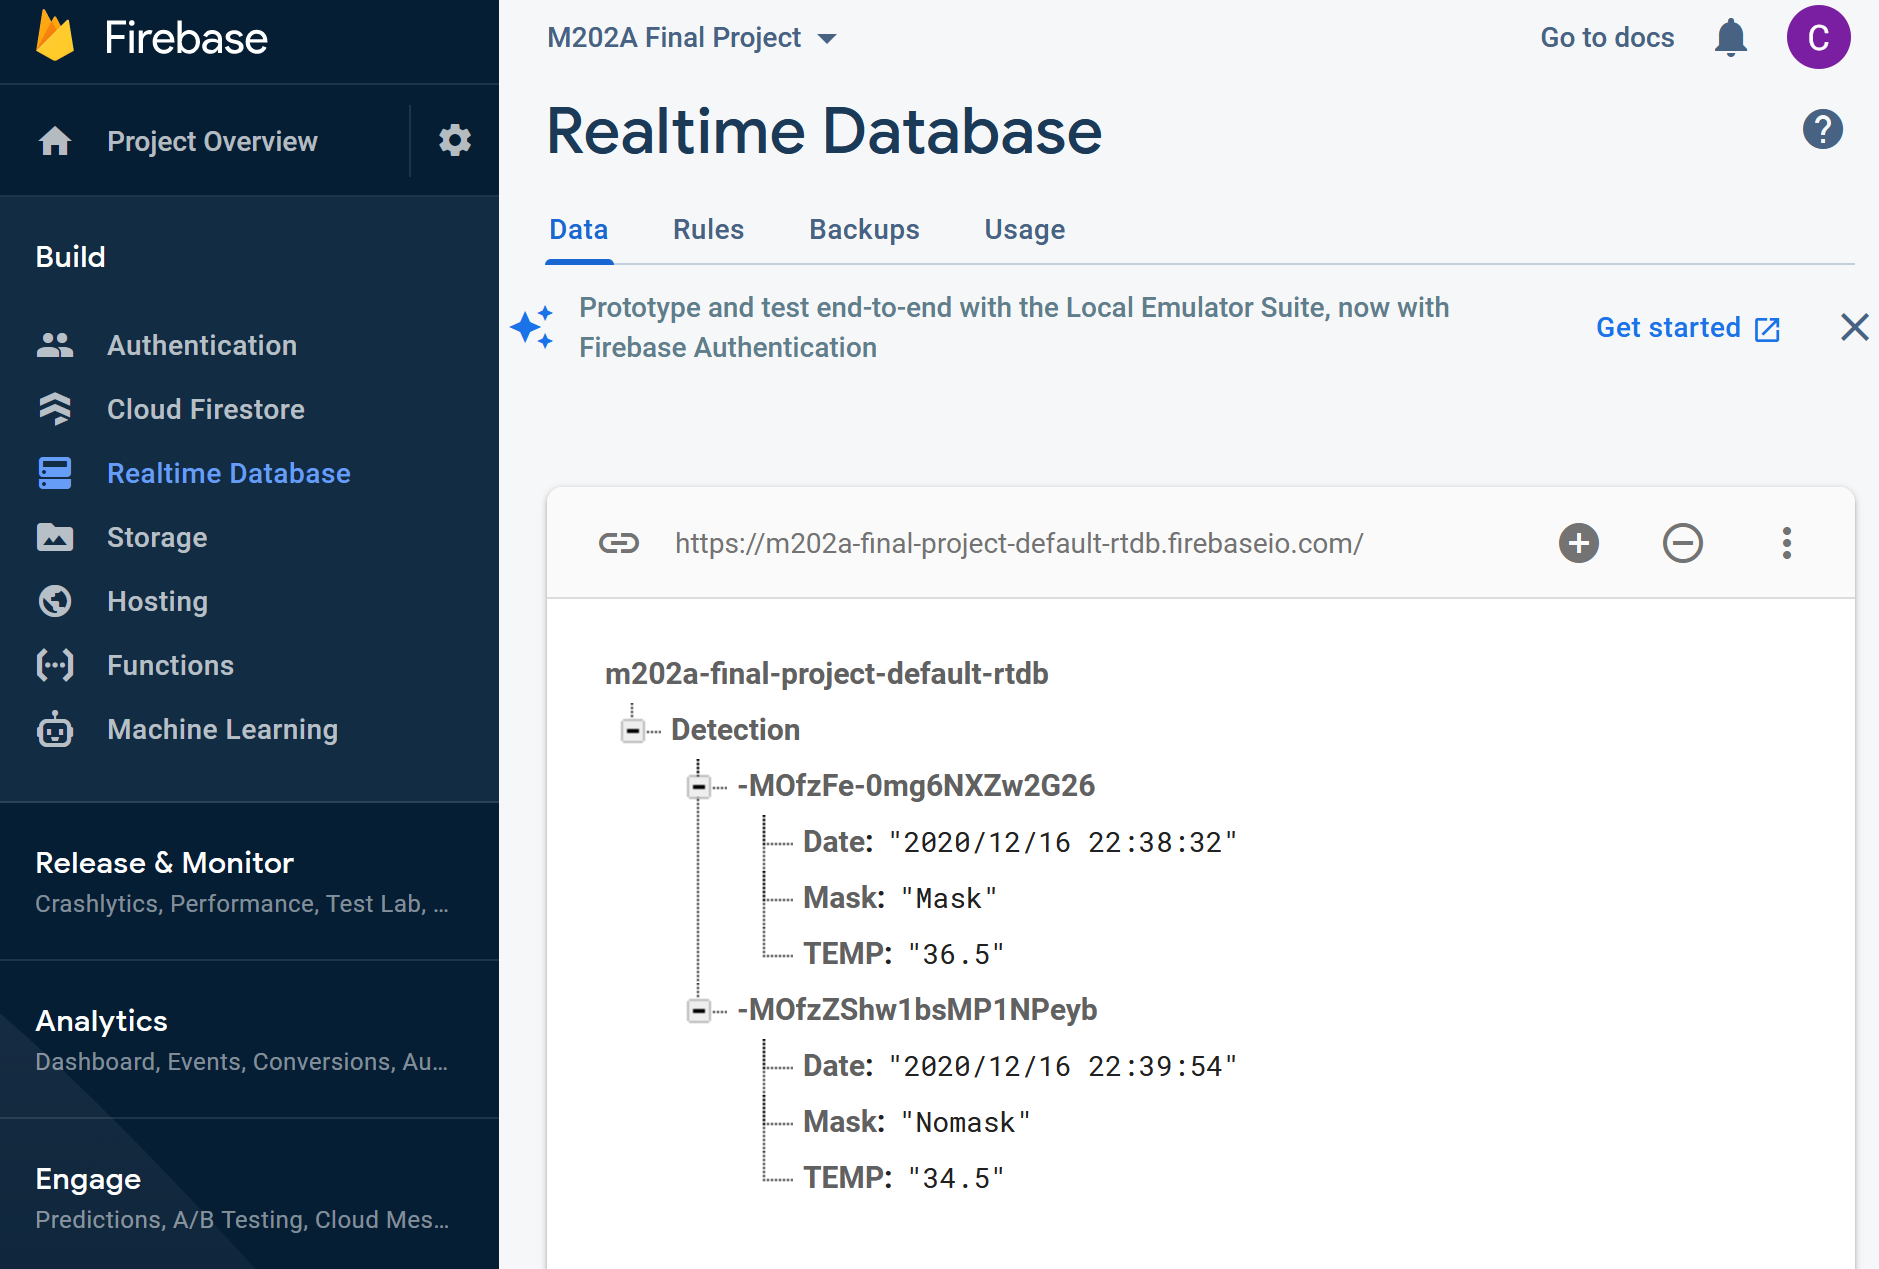Switch to the Usage tab
Image resolution: width=1879 pixels, height=1269 pixels.
point(1025,230)
